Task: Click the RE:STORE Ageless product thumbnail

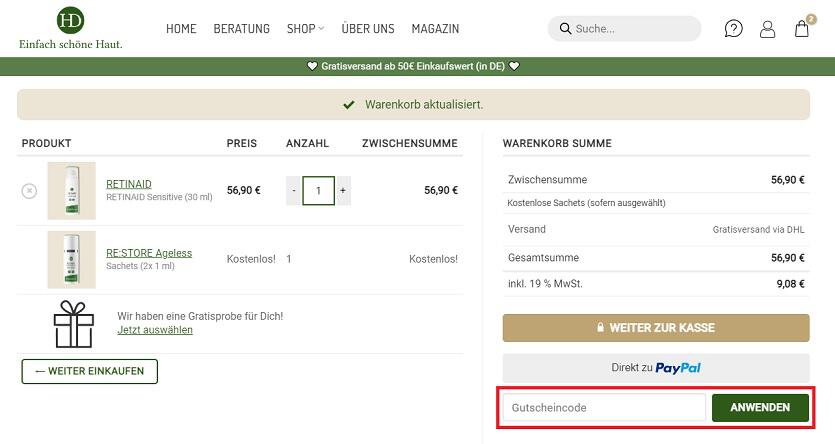Action: (71, 259)
